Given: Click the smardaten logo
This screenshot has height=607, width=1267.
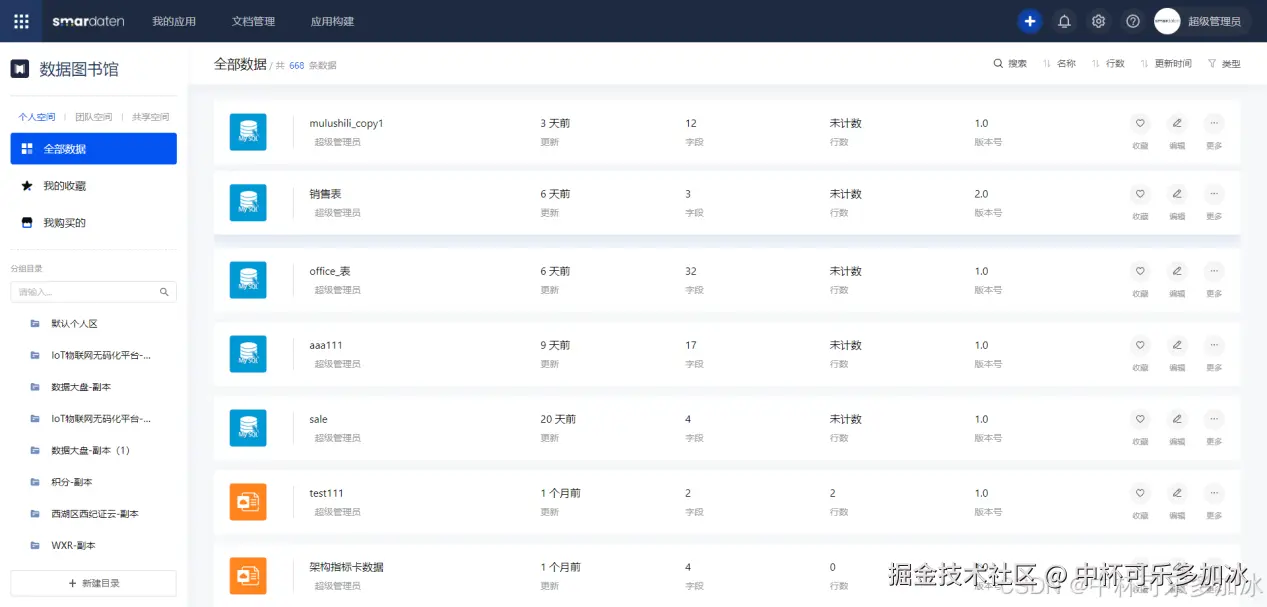Looking at the screenshot, I should coord(88,21).
